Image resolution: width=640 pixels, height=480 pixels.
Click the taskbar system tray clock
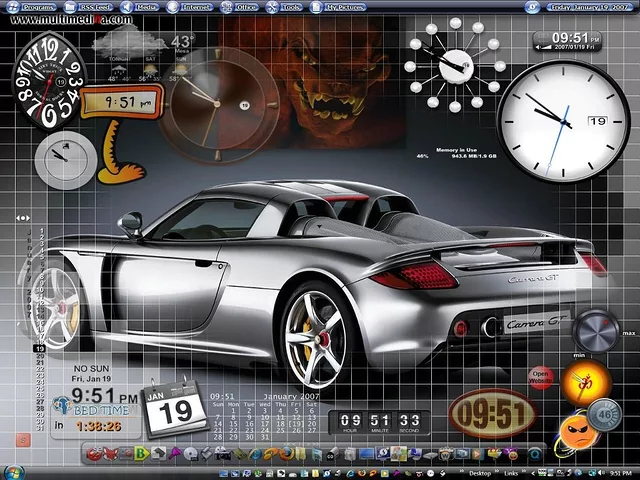pyautogui.click(x=619, y=472)
